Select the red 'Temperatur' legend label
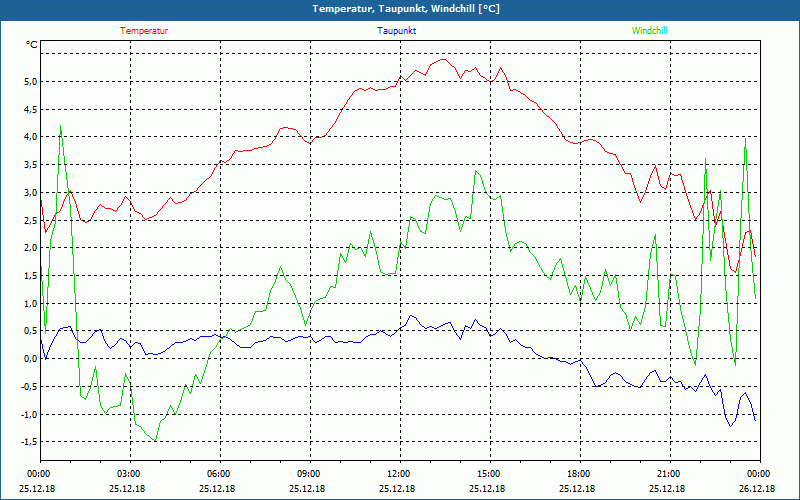Screen dimensions: 800x500 (144, 31)
